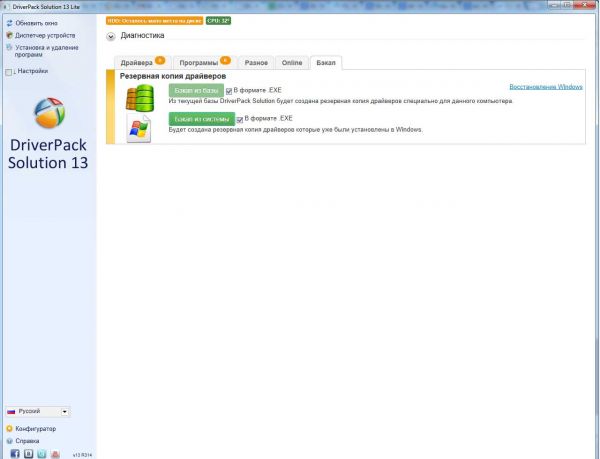
Task: Close the DriverPack Solution window
Action: pos(586,5)
